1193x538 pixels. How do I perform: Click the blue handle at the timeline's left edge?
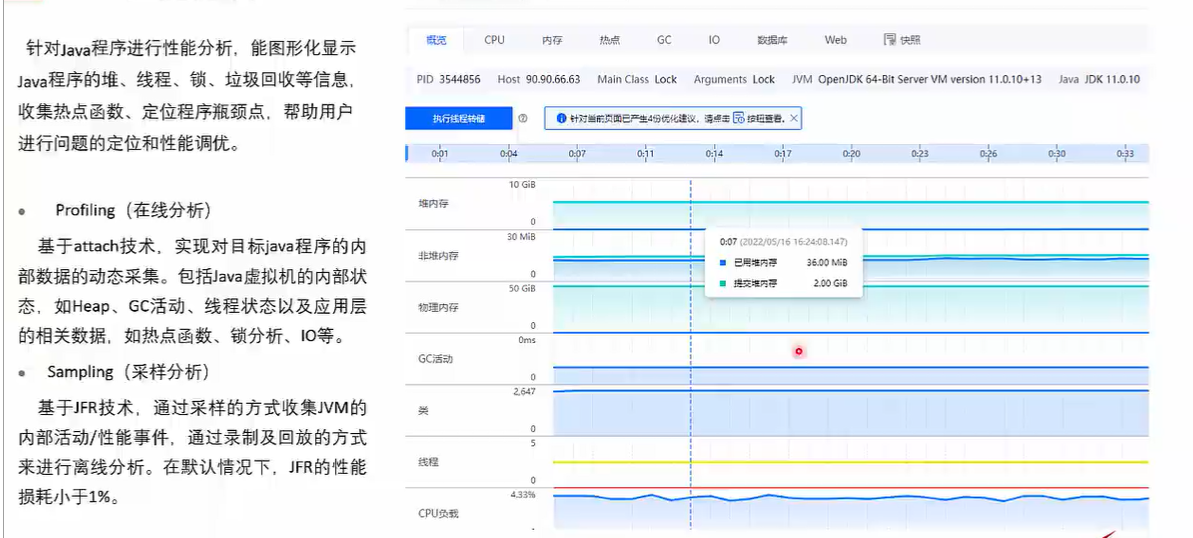click(x=407, y=153)
